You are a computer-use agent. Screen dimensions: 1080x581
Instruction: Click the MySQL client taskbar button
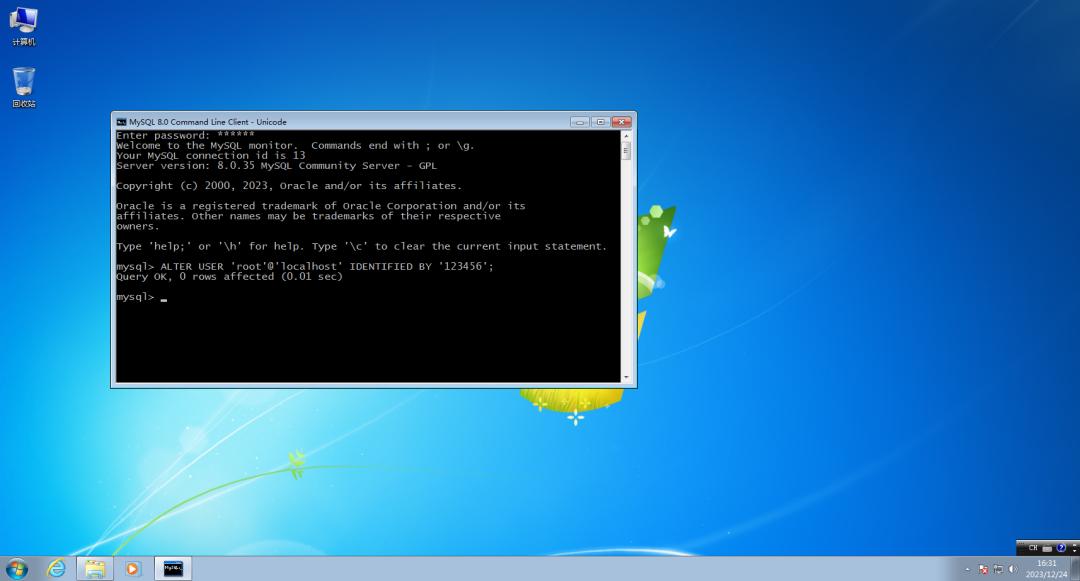(173, 569)
